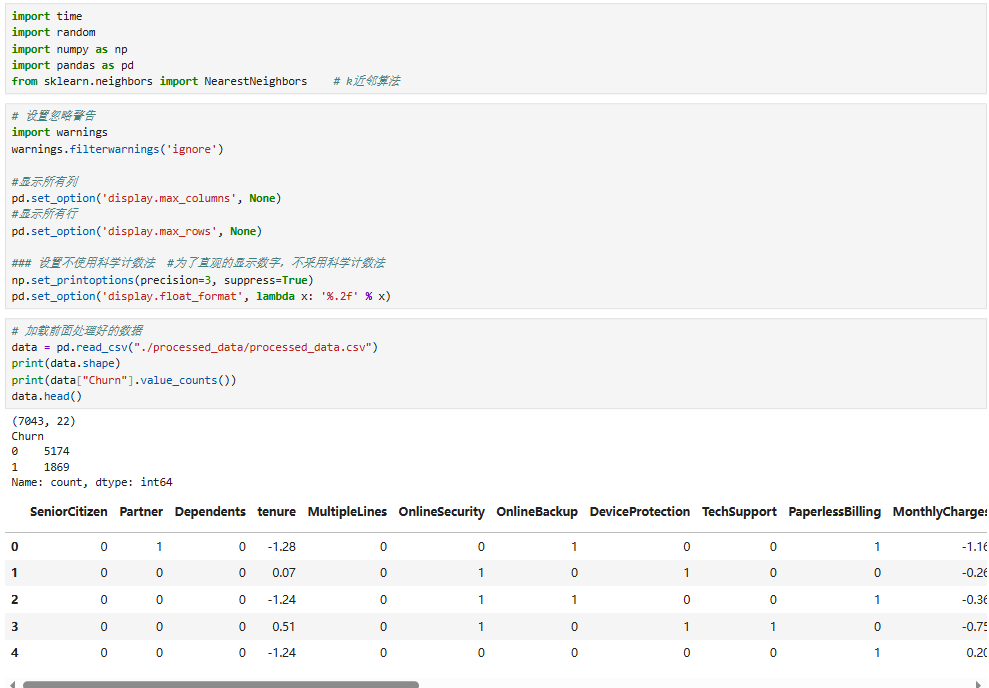Screen dimensions: 989x688
Task: Click the PaperlessBilling column header
Action: (834, 512)
